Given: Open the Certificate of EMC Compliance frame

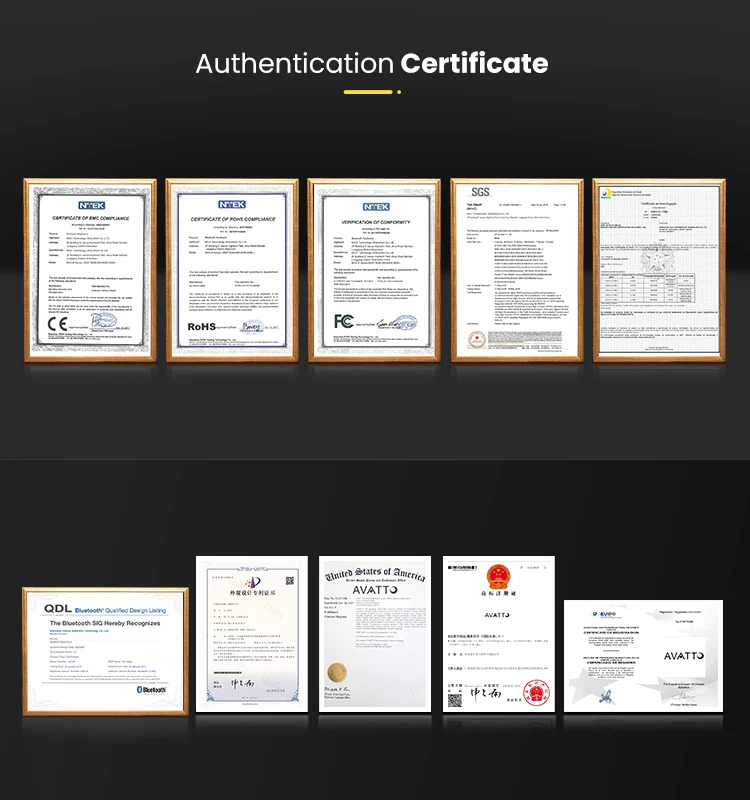Looking at the screenshot, I should (x=90, y=270).
